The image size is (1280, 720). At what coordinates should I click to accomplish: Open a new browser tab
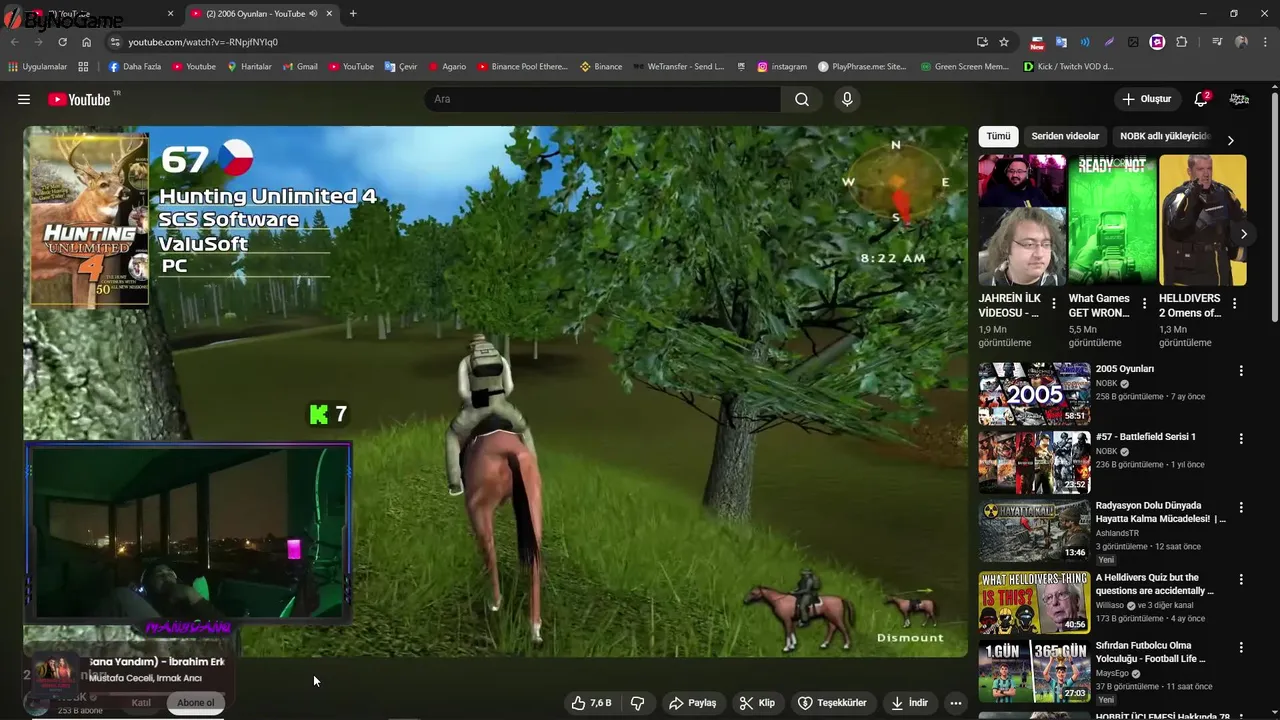pos(353,14)
